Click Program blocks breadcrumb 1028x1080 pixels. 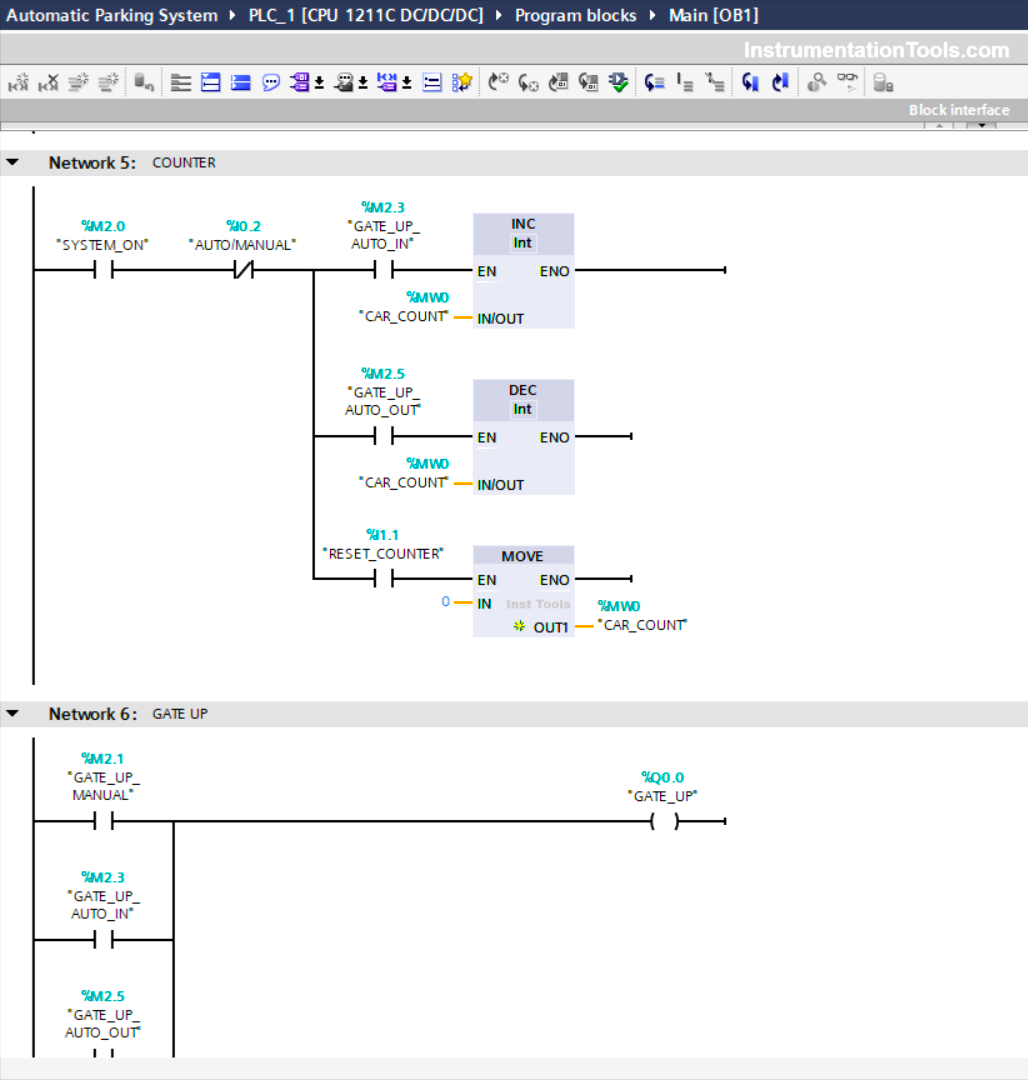(576, 15)
